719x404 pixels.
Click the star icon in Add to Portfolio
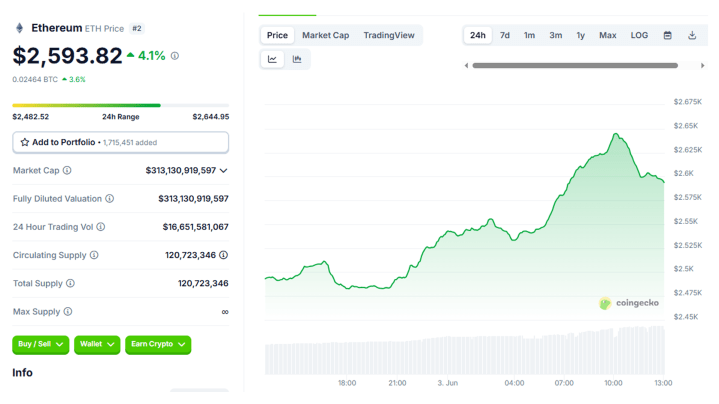point(25,143)
